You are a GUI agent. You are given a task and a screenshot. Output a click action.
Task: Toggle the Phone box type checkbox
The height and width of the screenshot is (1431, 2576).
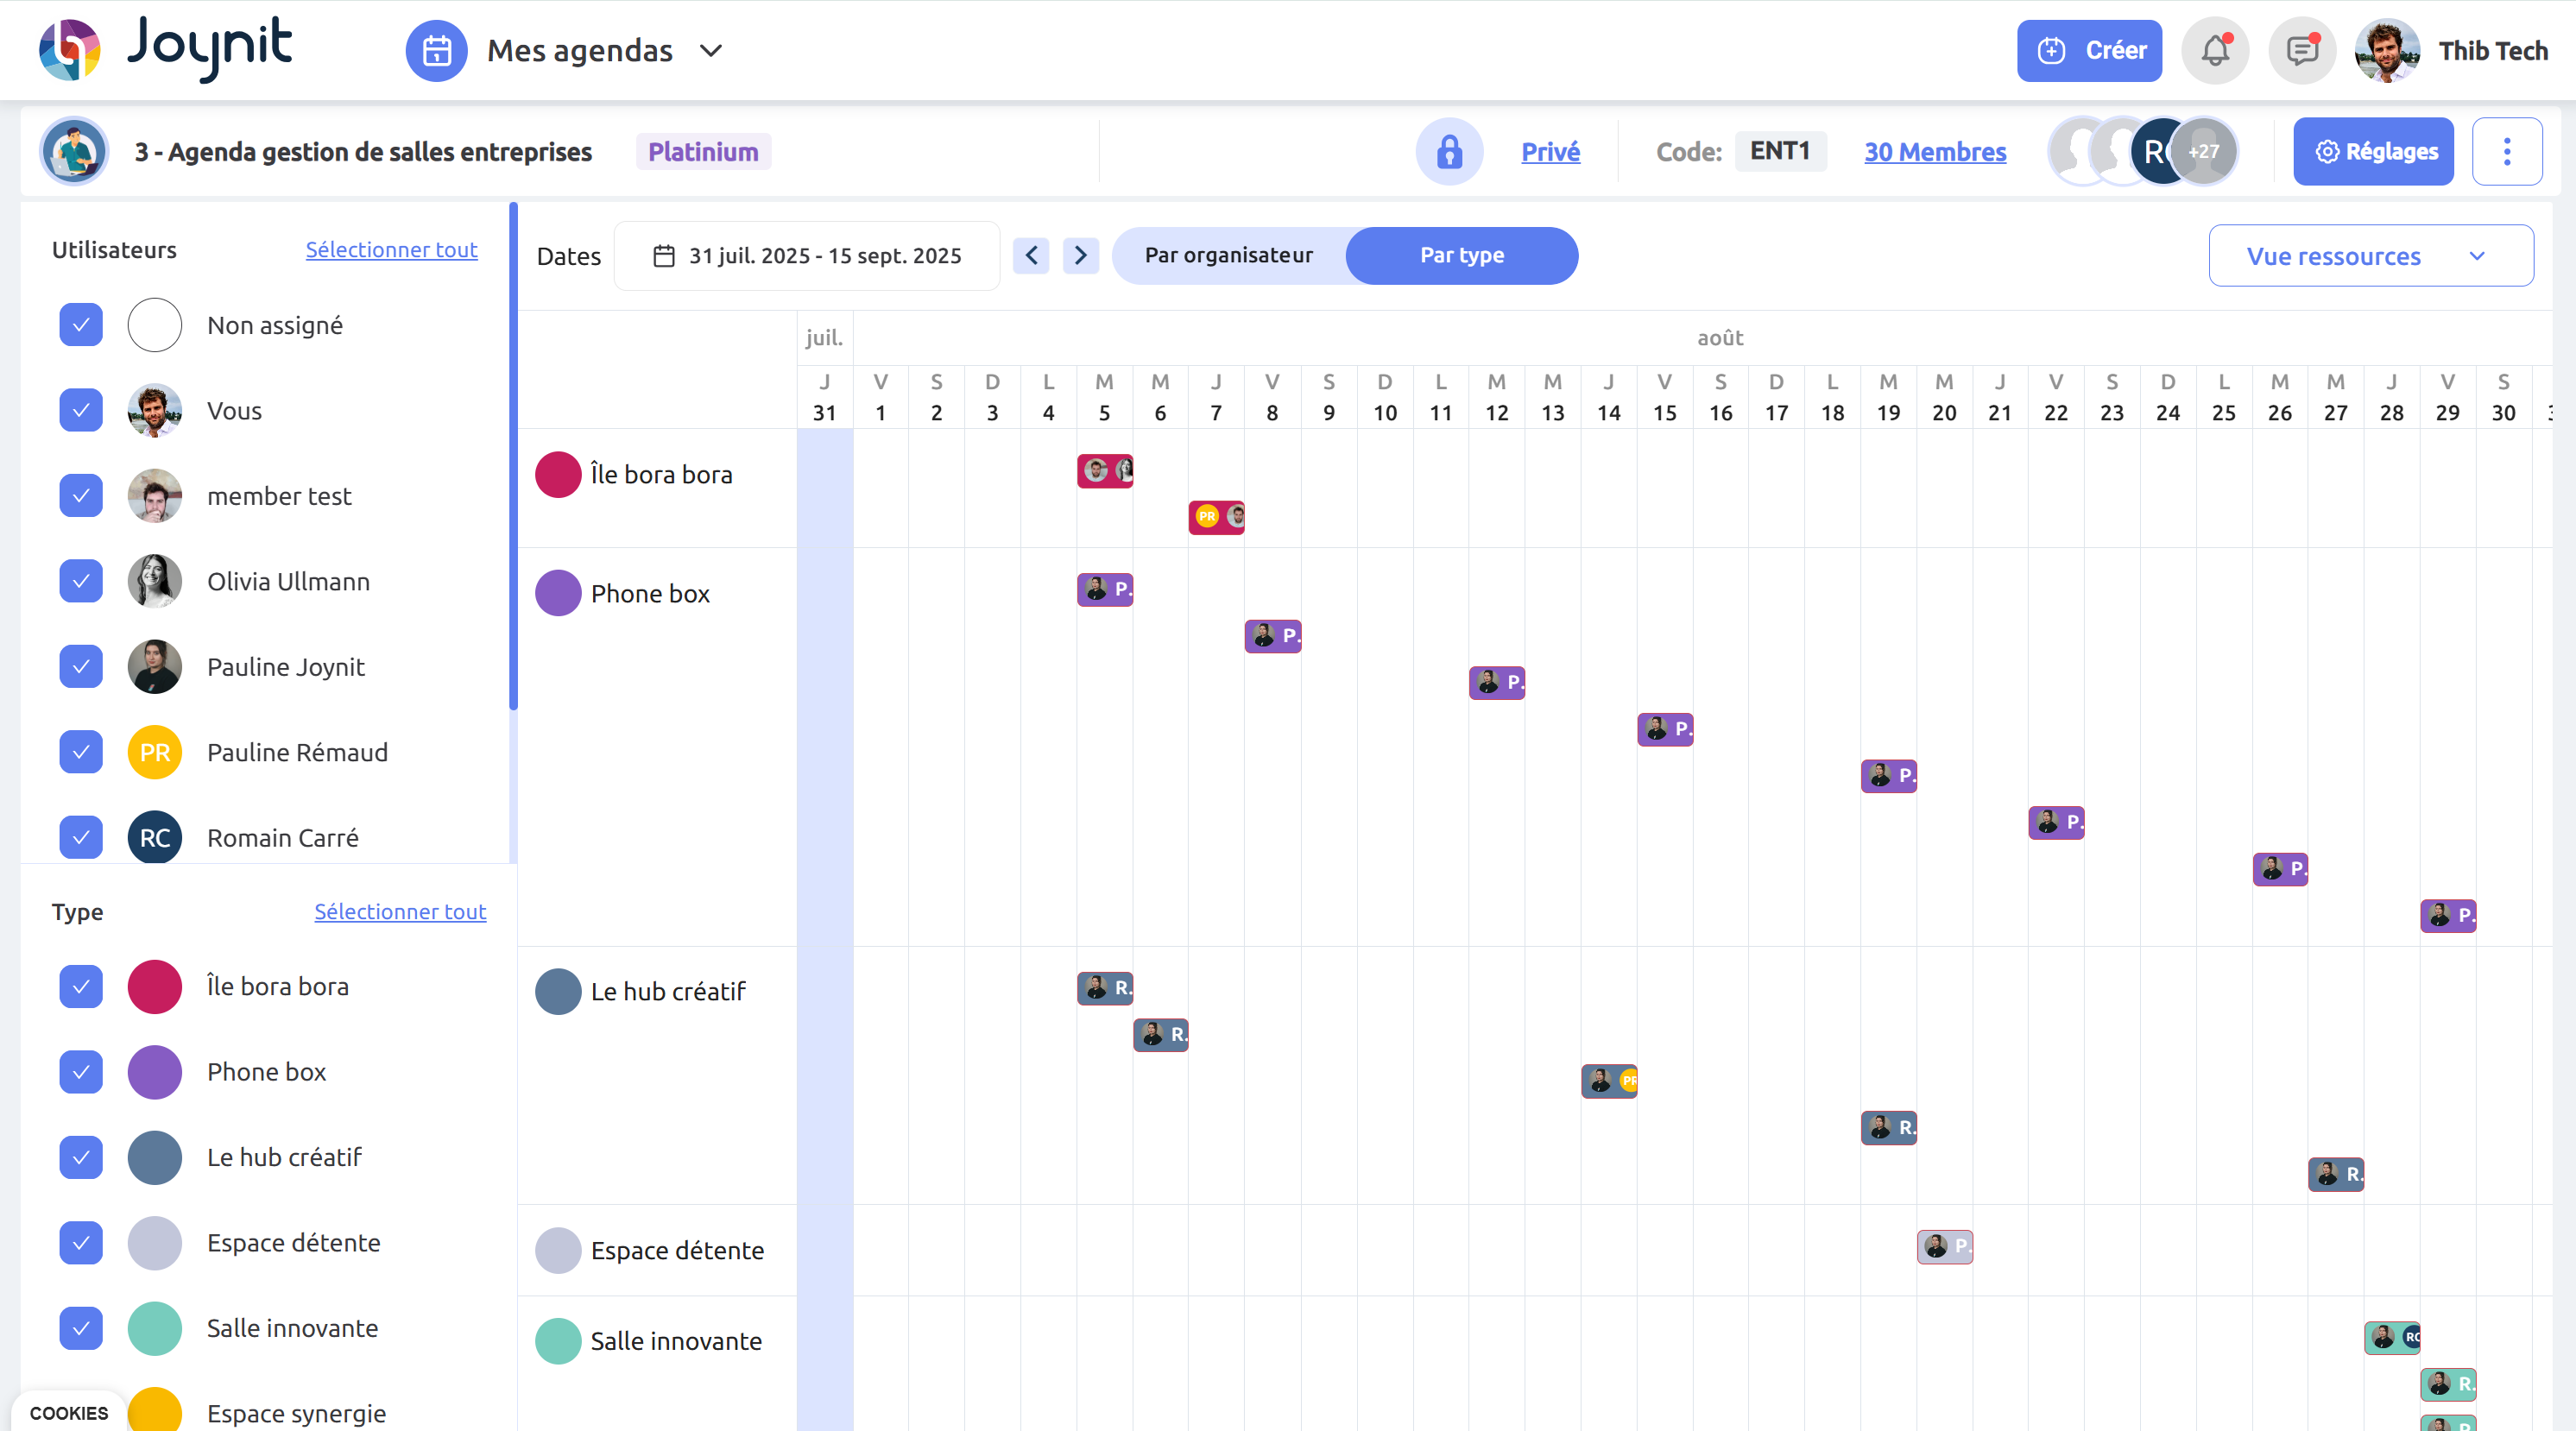point(81,1072)
